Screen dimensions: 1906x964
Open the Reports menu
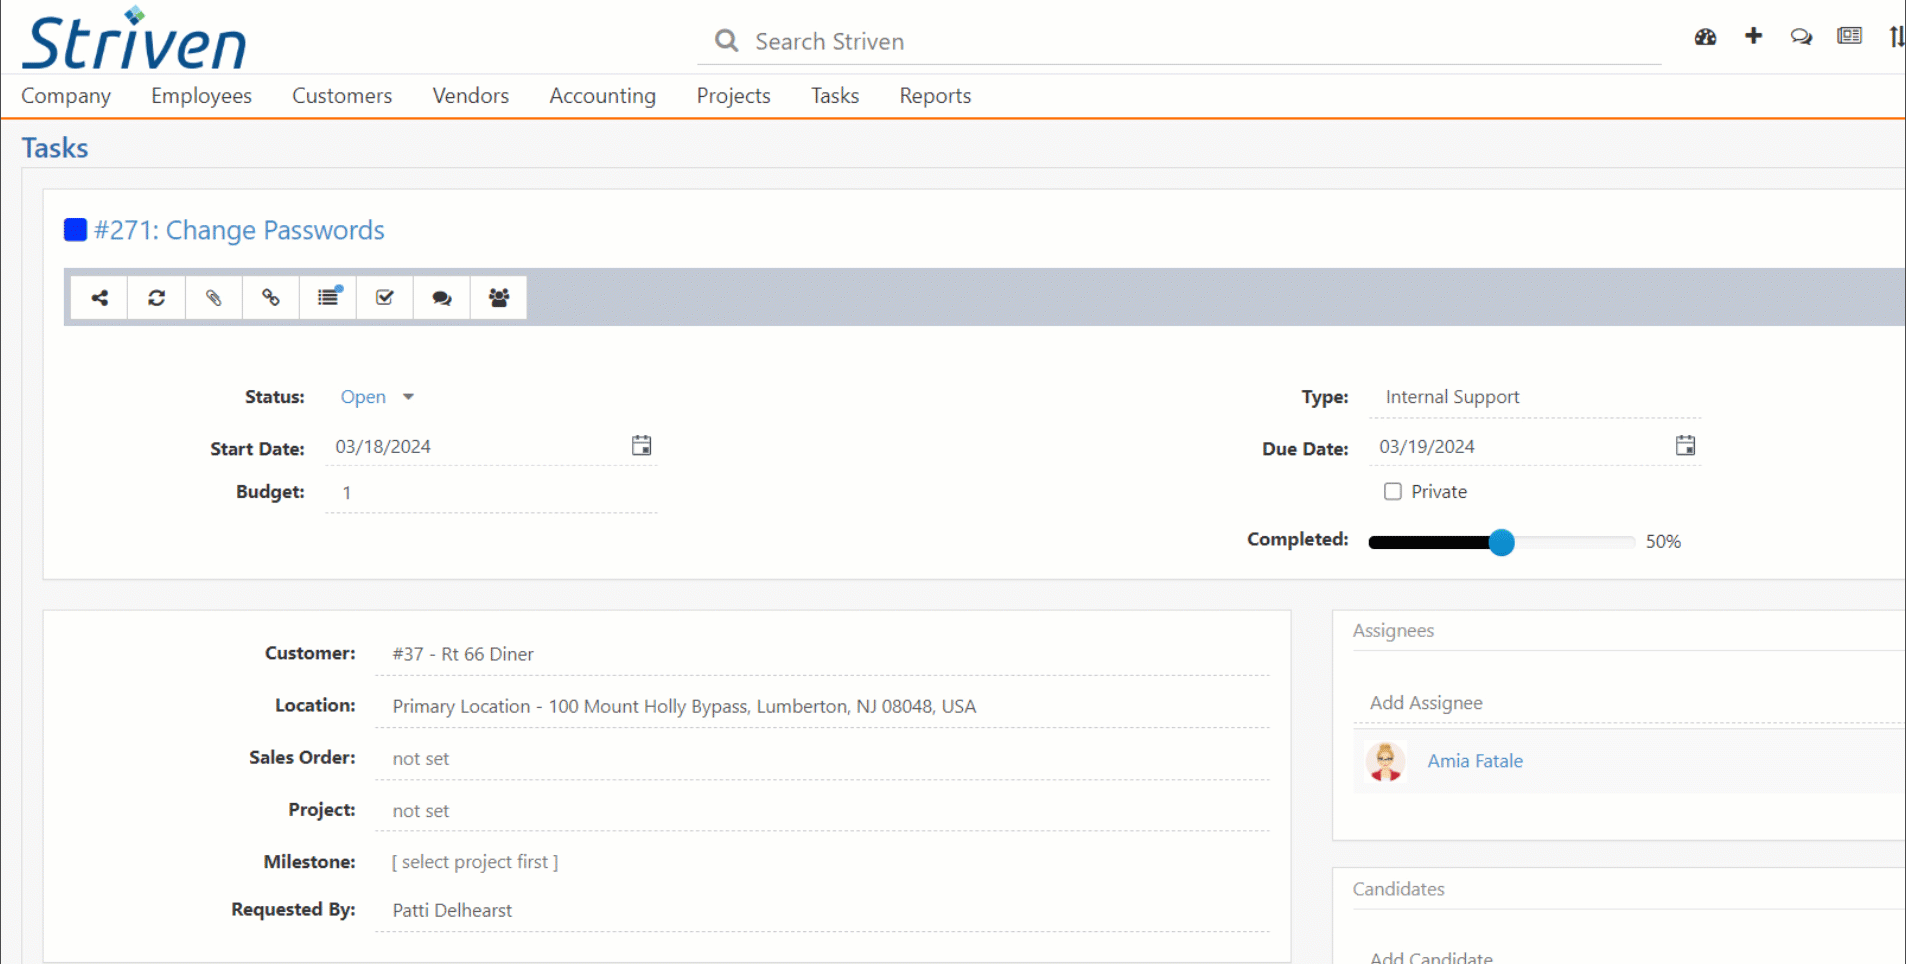coord(935,96)
